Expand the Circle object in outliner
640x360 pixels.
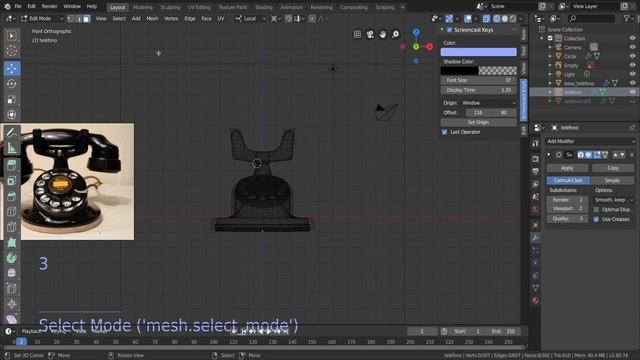pos(550,56)
